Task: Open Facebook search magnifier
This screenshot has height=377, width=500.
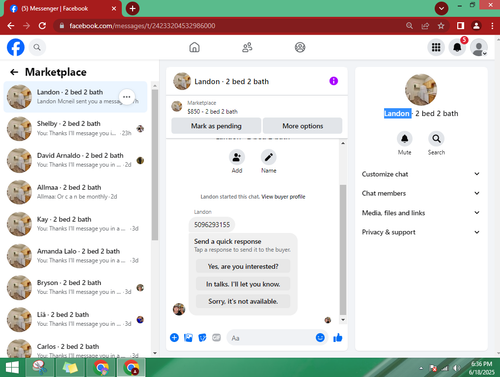Action: point(37,47)
